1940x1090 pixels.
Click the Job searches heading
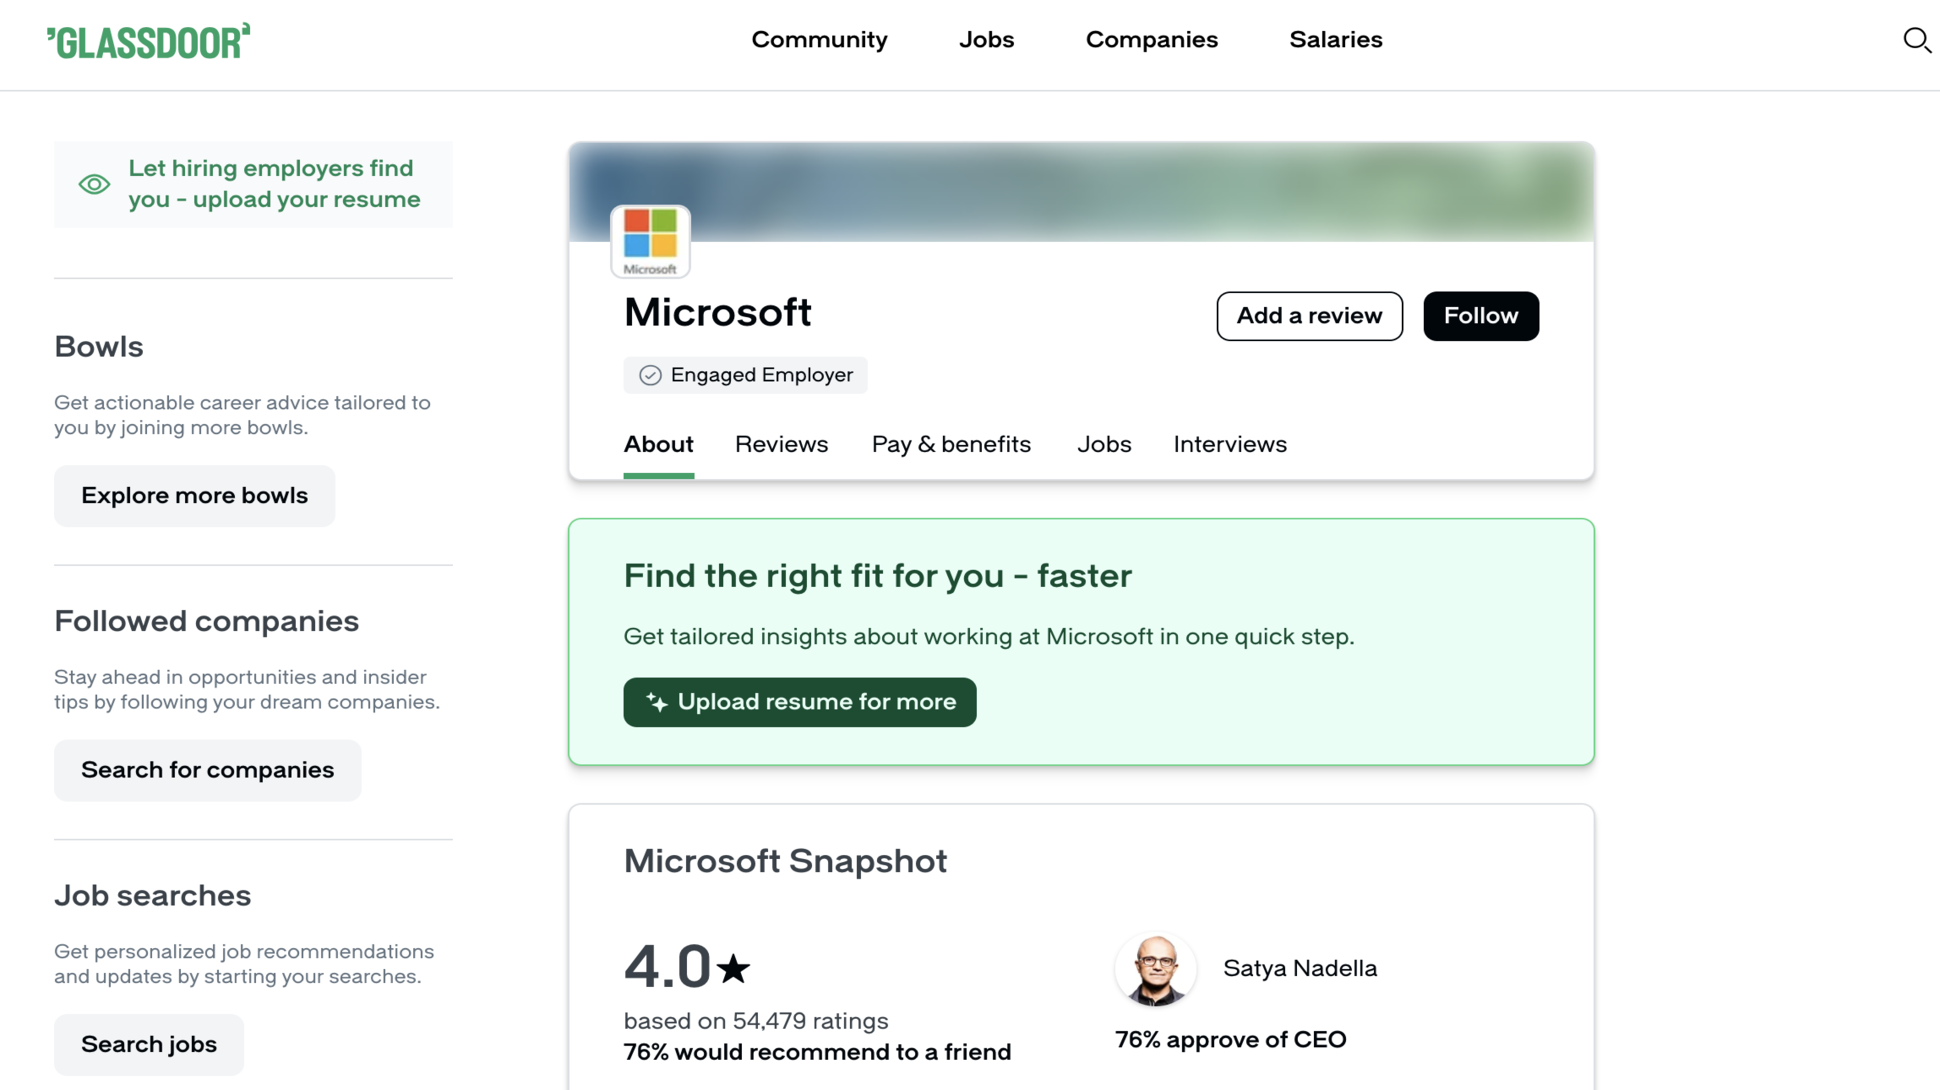[x=152, y=896]
